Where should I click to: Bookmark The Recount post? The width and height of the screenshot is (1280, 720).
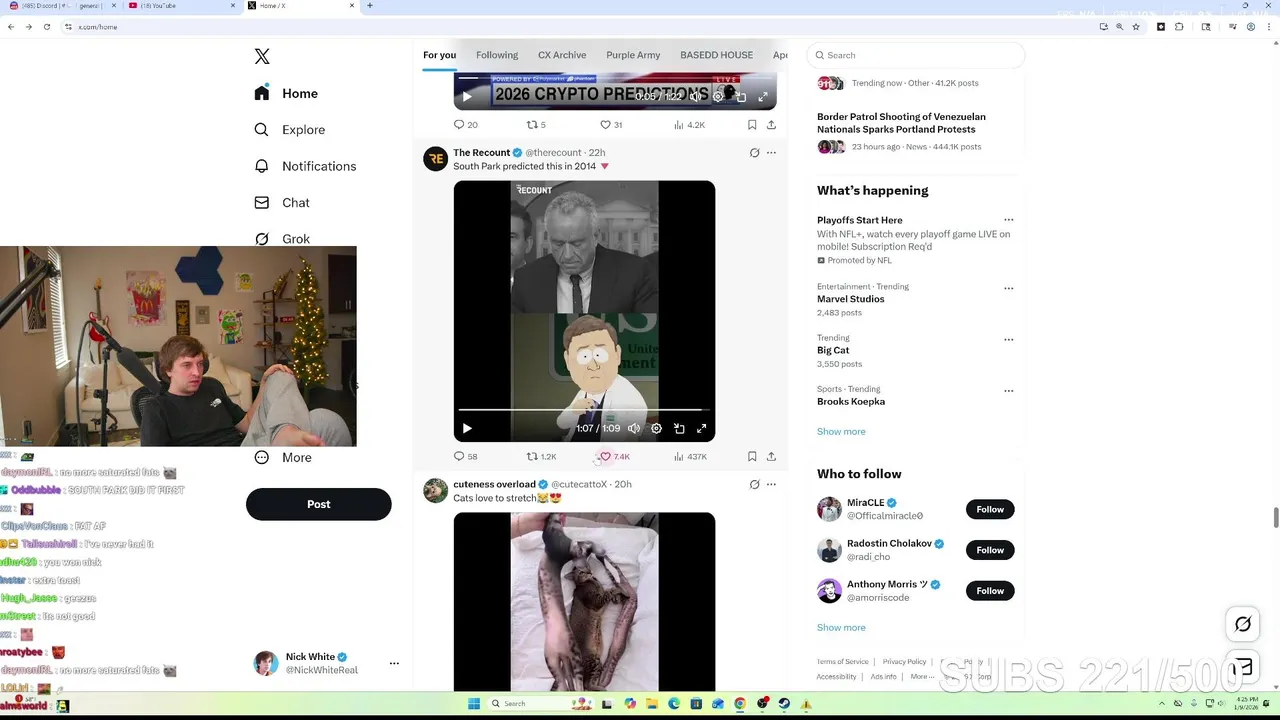click(752, 457)
